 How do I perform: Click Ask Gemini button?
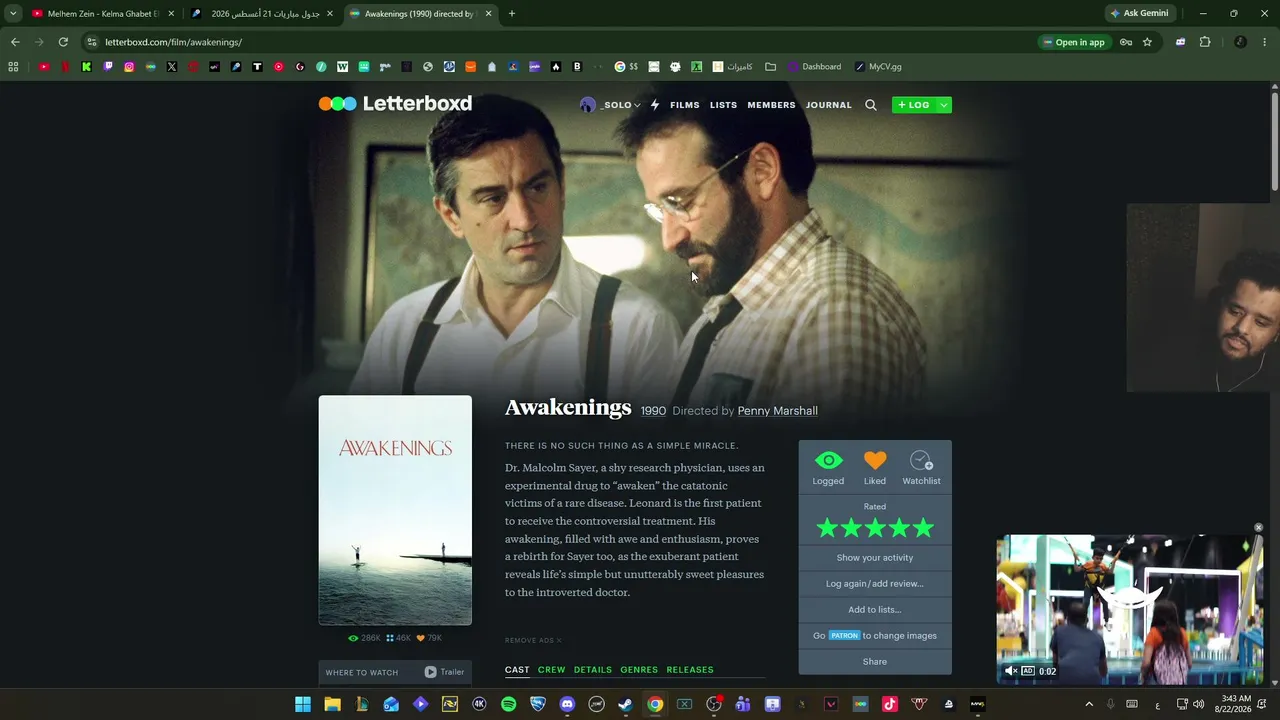click(x=1139, y=14)
